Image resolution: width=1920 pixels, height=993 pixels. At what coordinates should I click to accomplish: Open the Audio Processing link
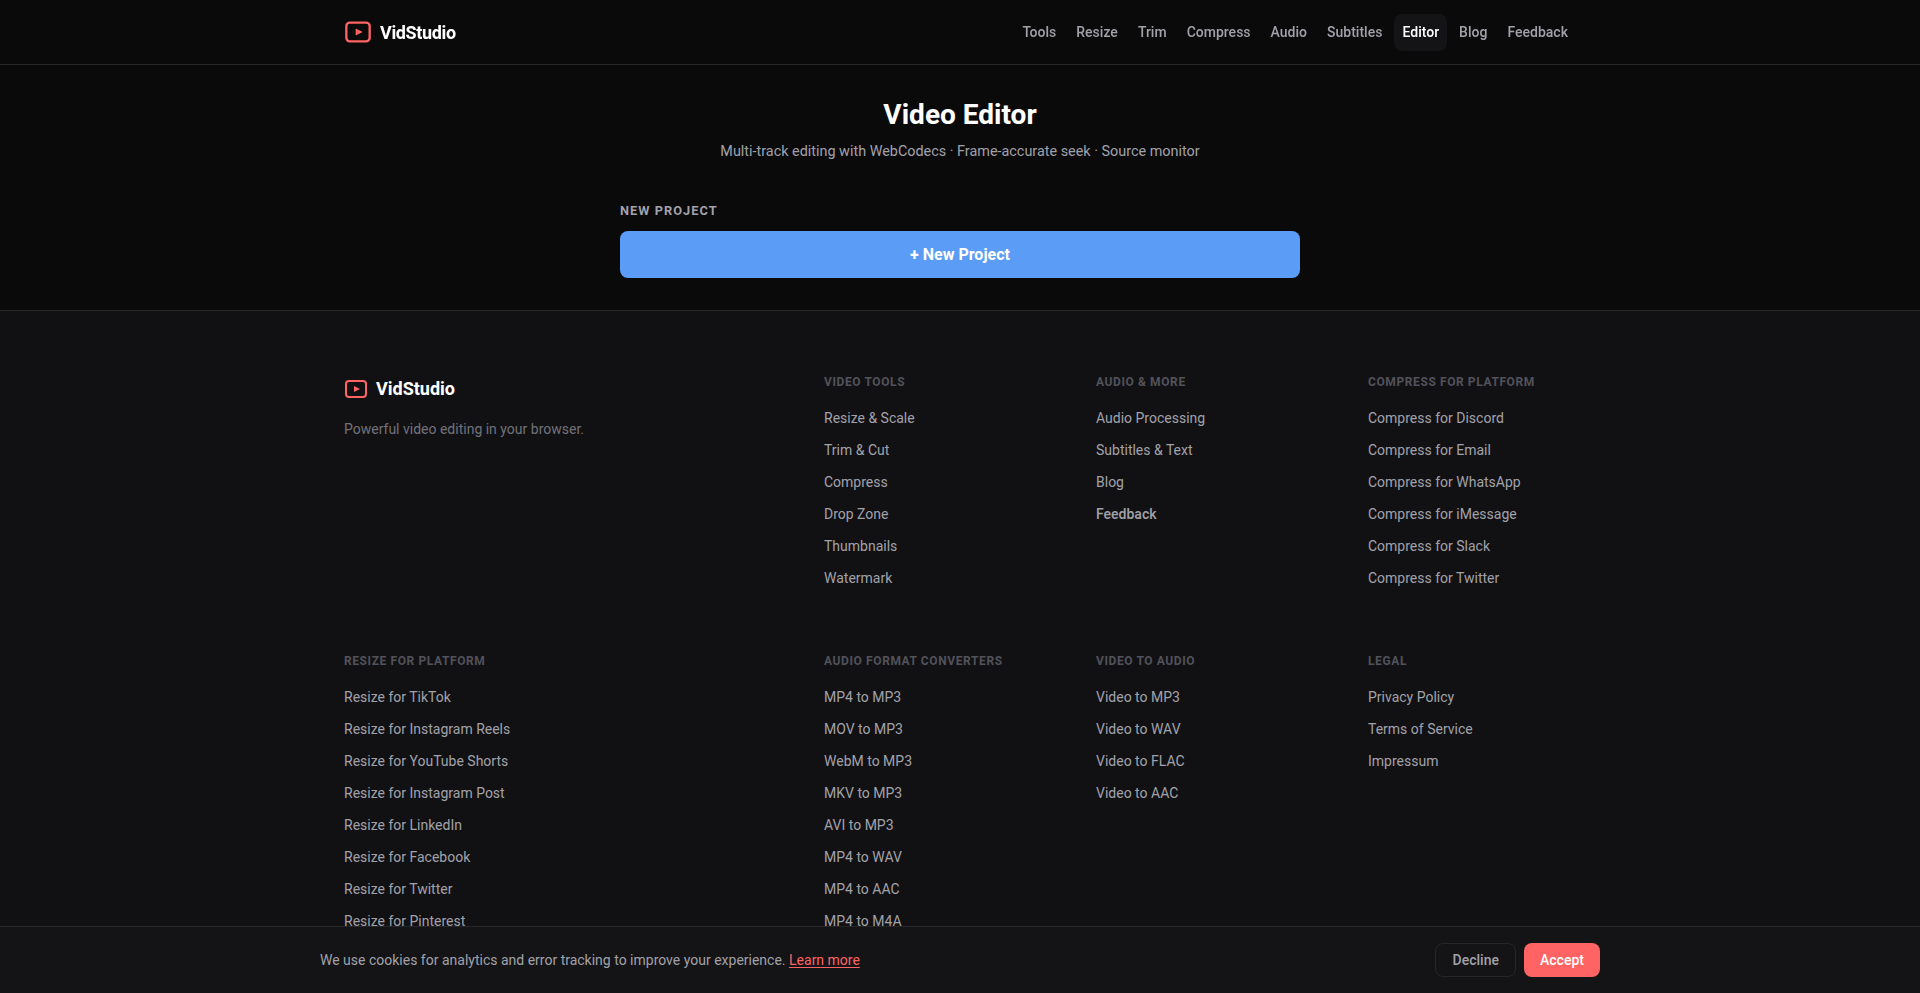tap(1150, 418)
